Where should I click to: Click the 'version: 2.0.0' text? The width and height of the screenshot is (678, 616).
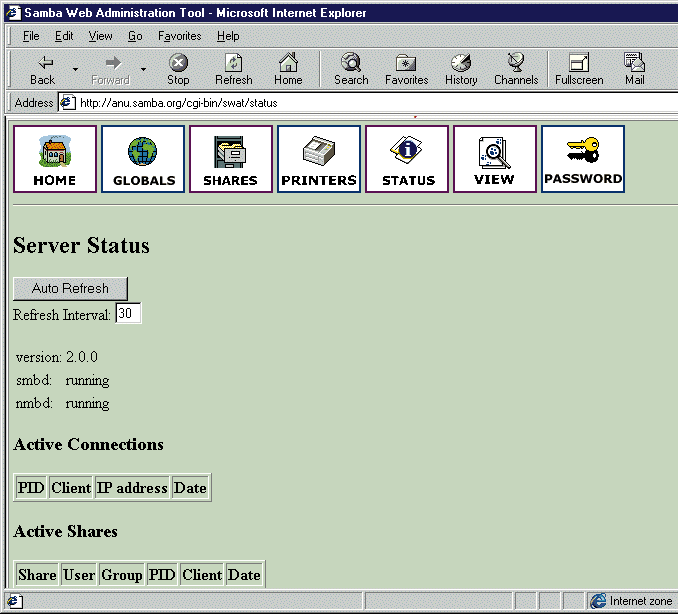pyautogui.click(x=57, y=357)
